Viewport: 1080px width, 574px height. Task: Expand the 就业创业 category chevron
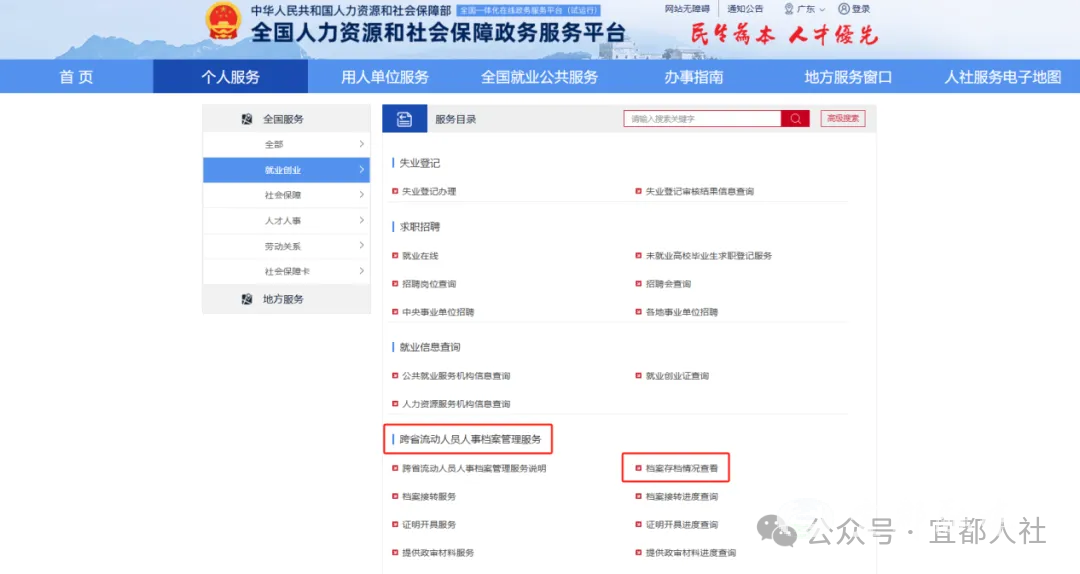tap(362, 170)
